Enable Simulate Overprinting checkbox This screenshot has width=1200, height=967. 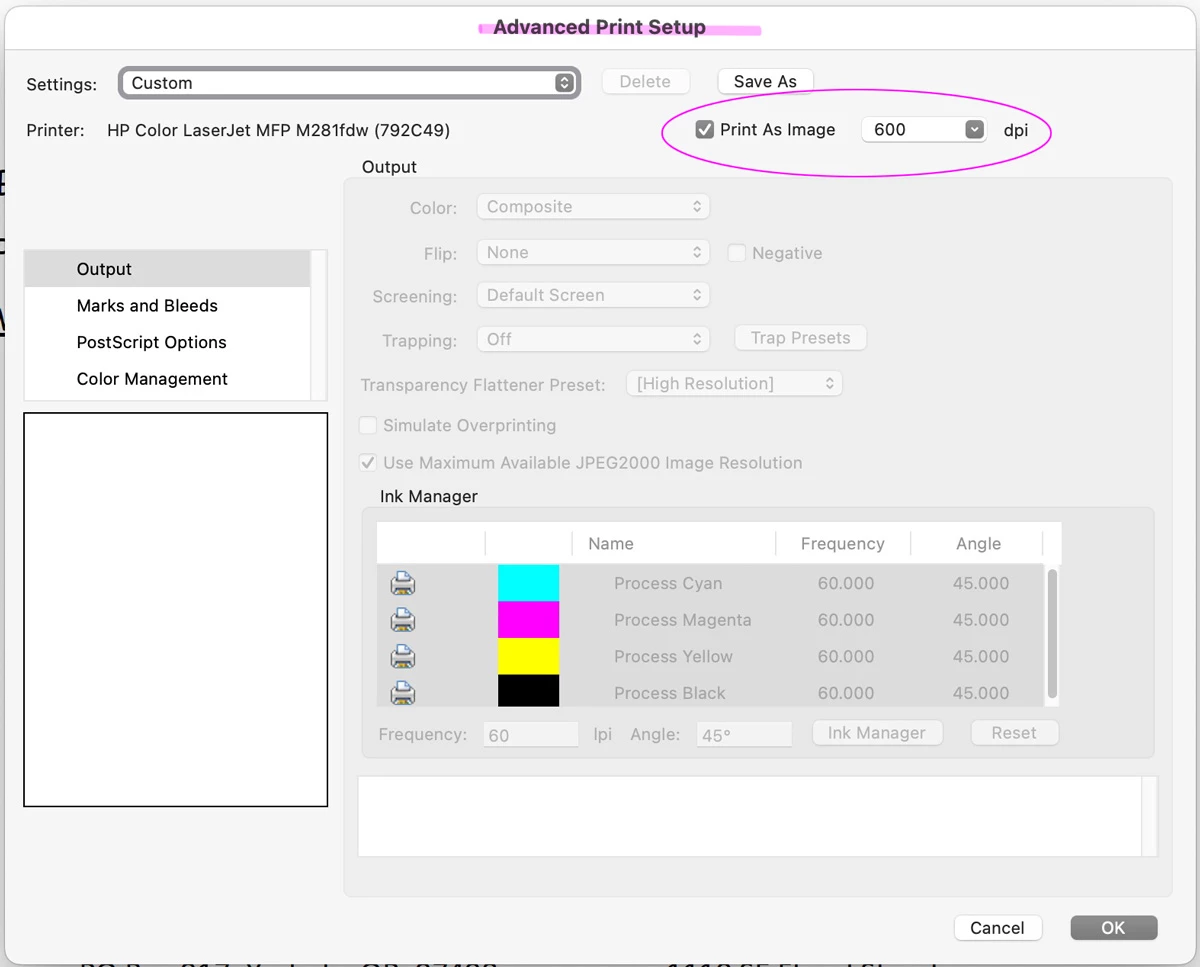(368, 425)
